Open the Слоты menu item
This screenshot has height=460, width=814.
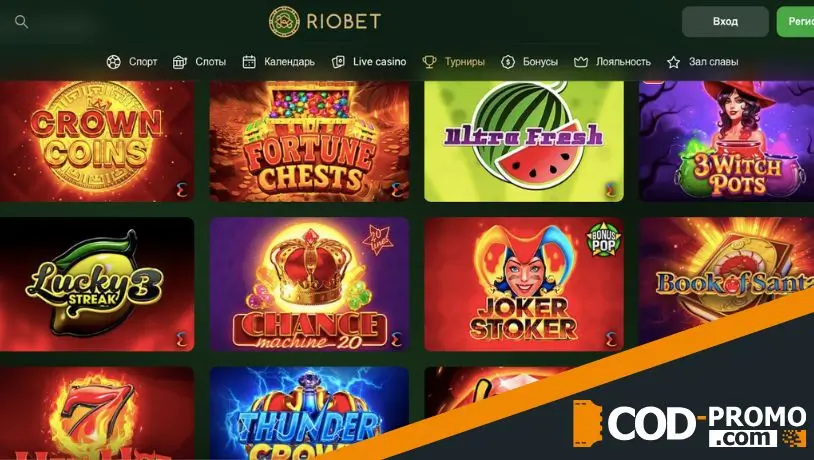[210, 62]
